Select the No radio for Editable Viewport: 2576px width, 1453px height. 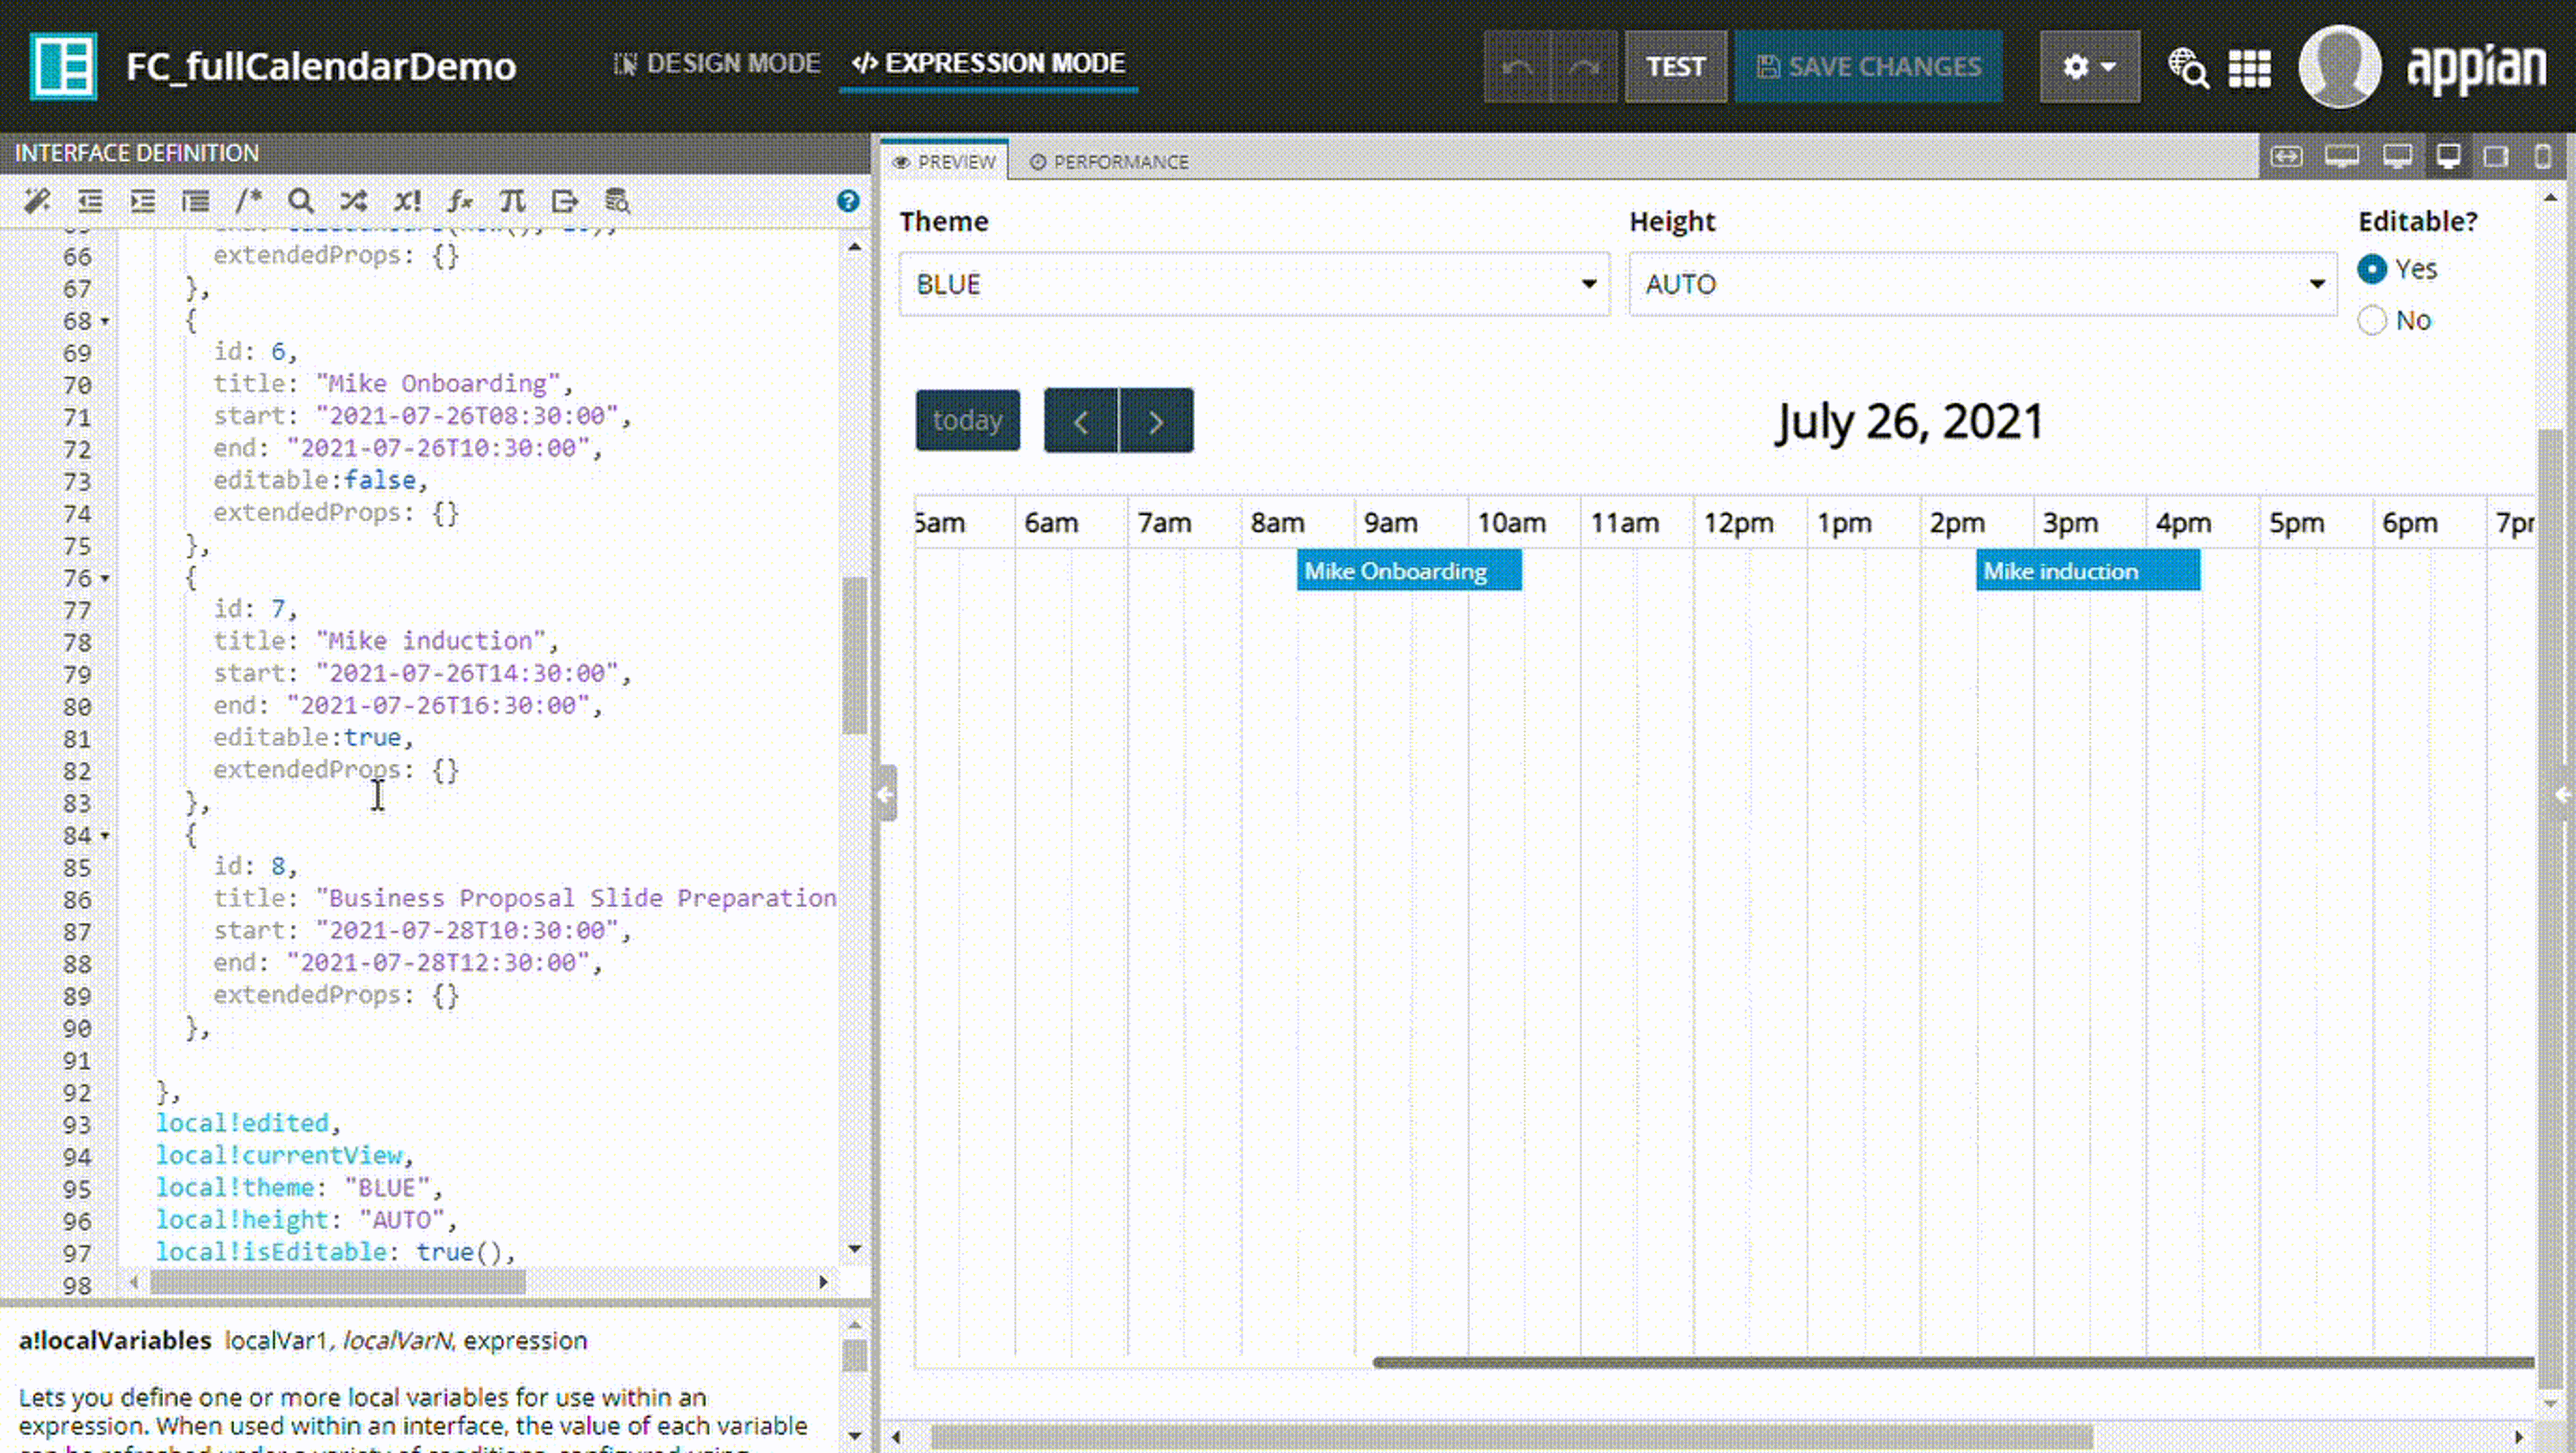coord(2372,320)
